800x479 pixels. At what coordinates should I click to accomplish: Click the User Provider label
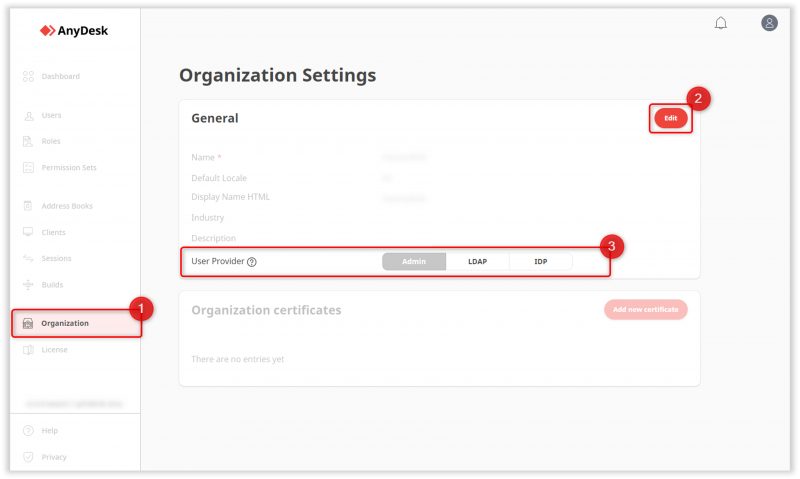click(x=218, y=261)
